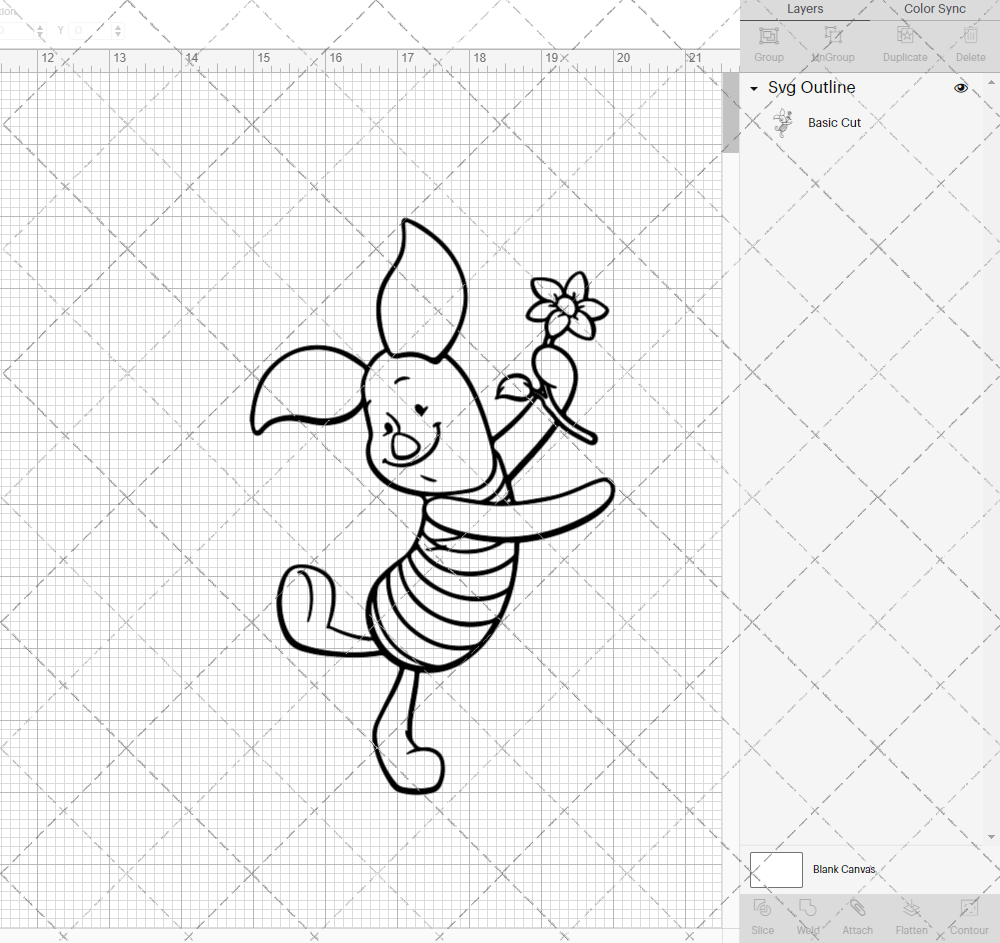Switch to the Layers tab

pyautogui.click(x=805, y=9)
